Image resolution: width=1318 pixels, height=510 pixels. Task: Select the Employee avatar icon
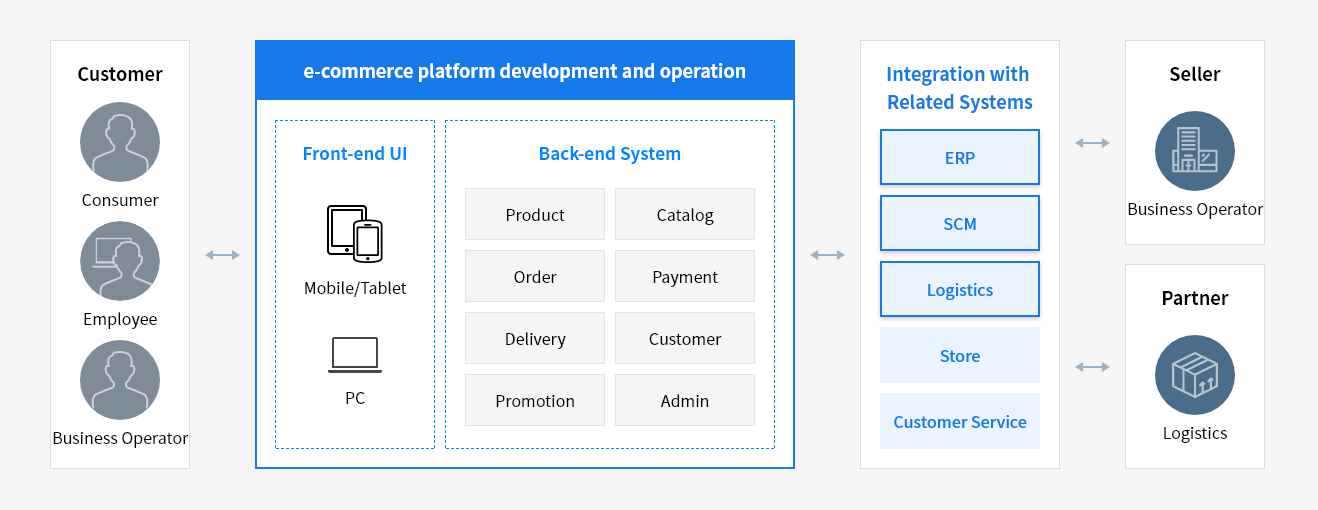click(x=120, y=262)
